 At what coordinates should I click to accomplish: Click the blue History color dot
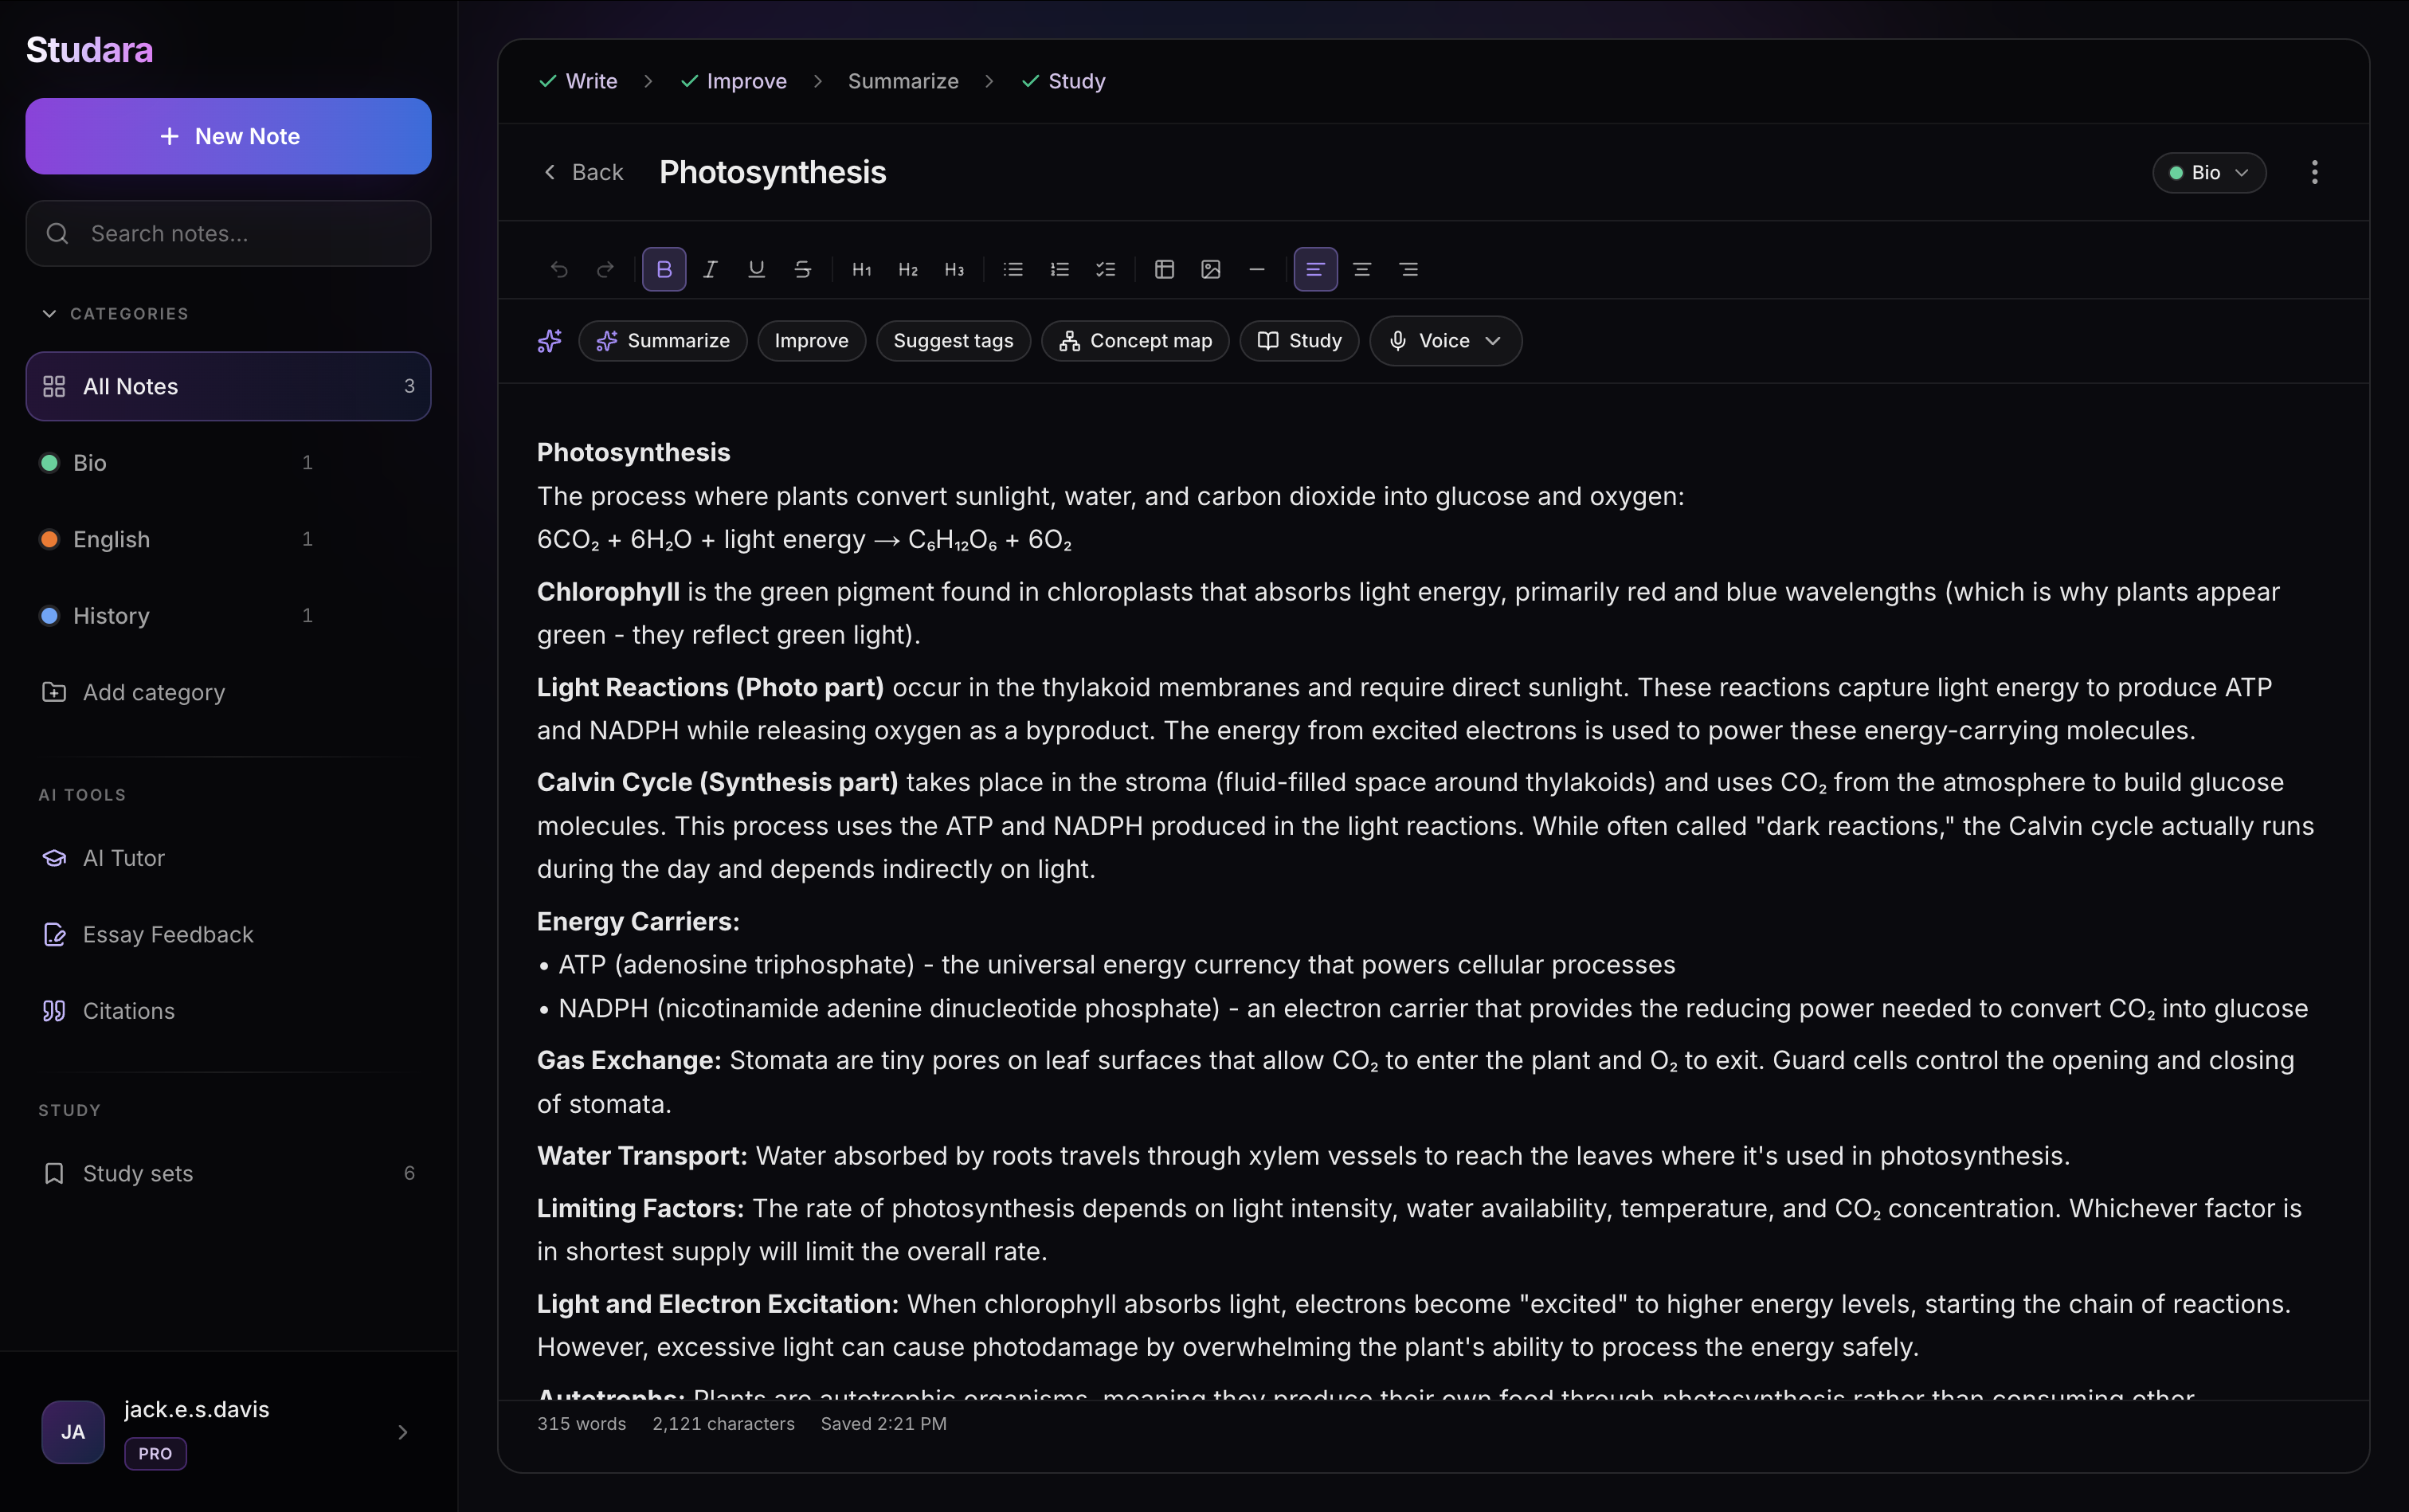coord(49,616)
